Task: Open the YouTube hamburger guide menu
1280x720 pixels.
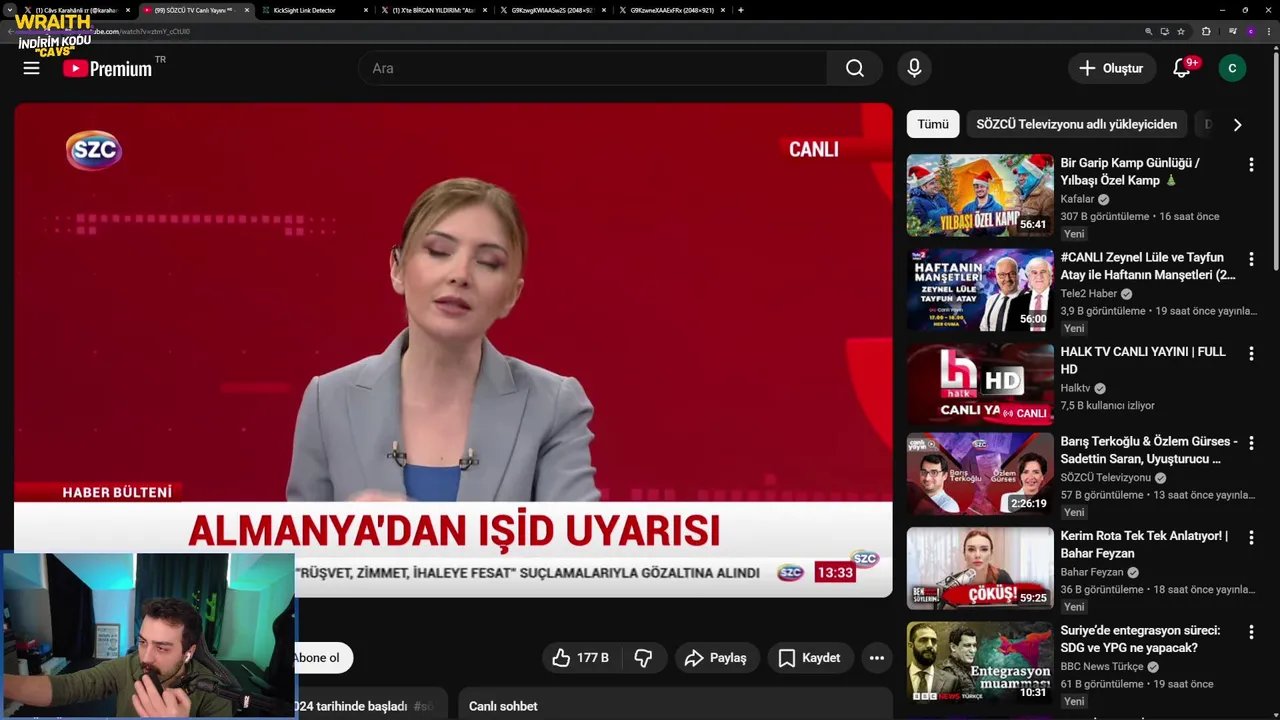Action: pos(32,68)
